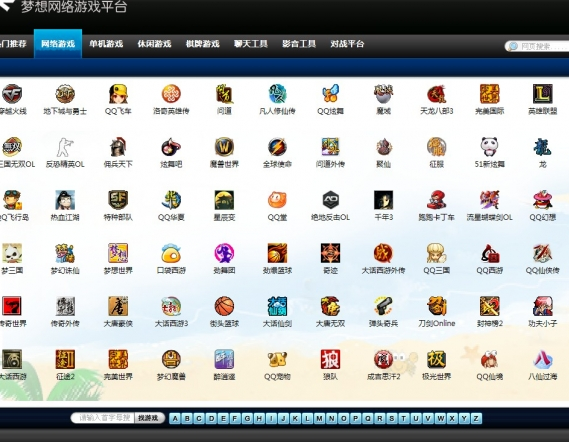Filter games by letter D

tap(211, 418)
